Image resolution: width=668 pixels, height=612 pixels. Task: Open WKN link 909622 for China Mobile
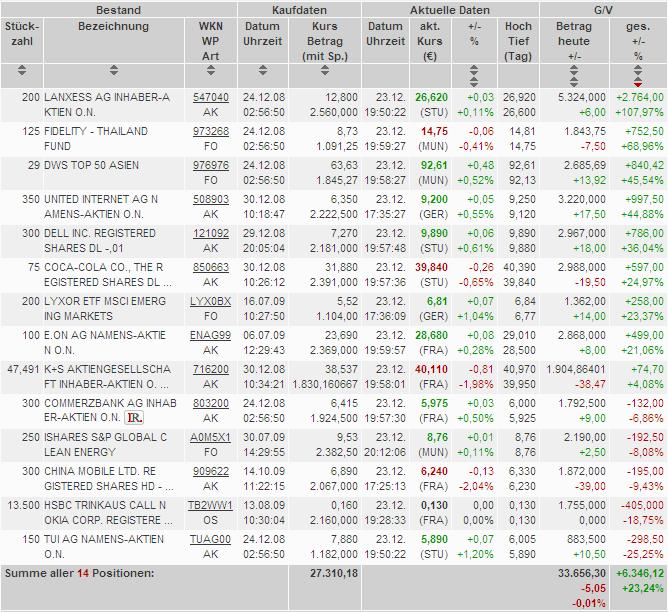pos(210,472)
